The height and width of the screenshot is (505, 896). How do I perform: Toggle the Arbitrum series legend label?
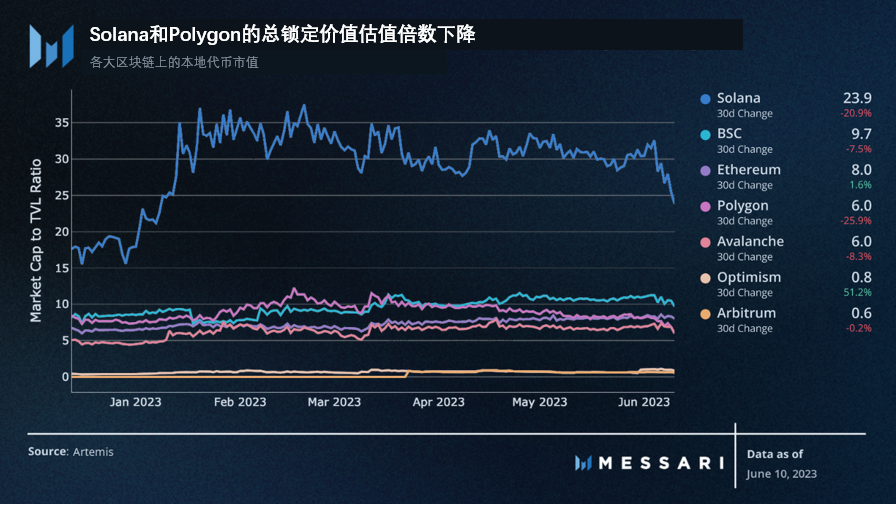coord(746,313)
